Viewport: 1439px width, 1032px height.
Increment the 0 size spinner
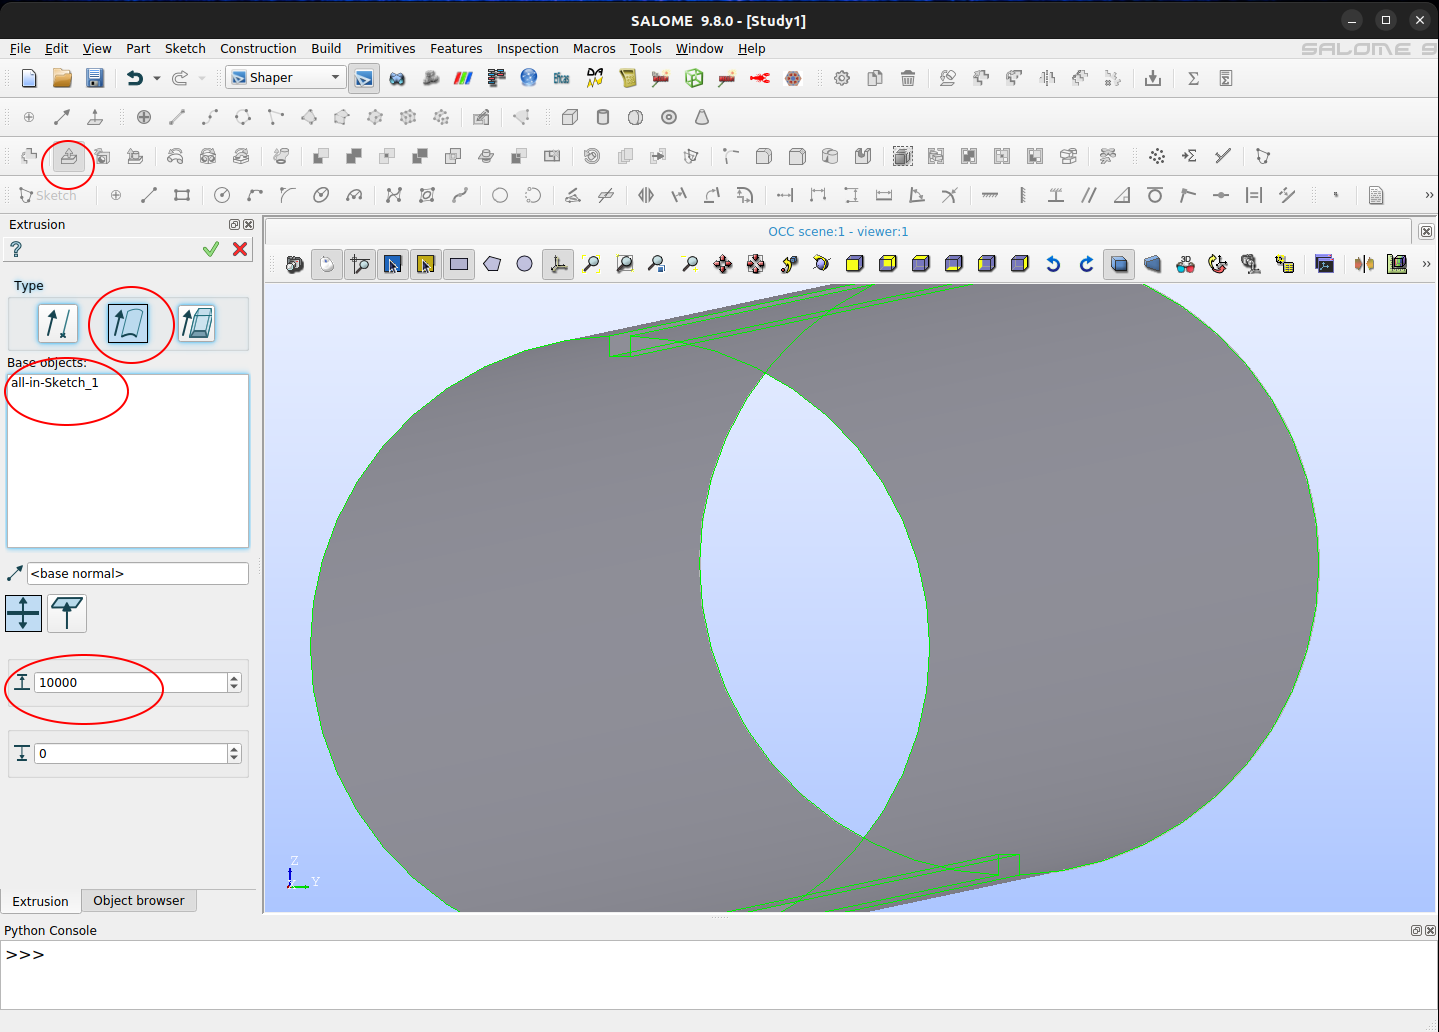(x=234, y=749)
